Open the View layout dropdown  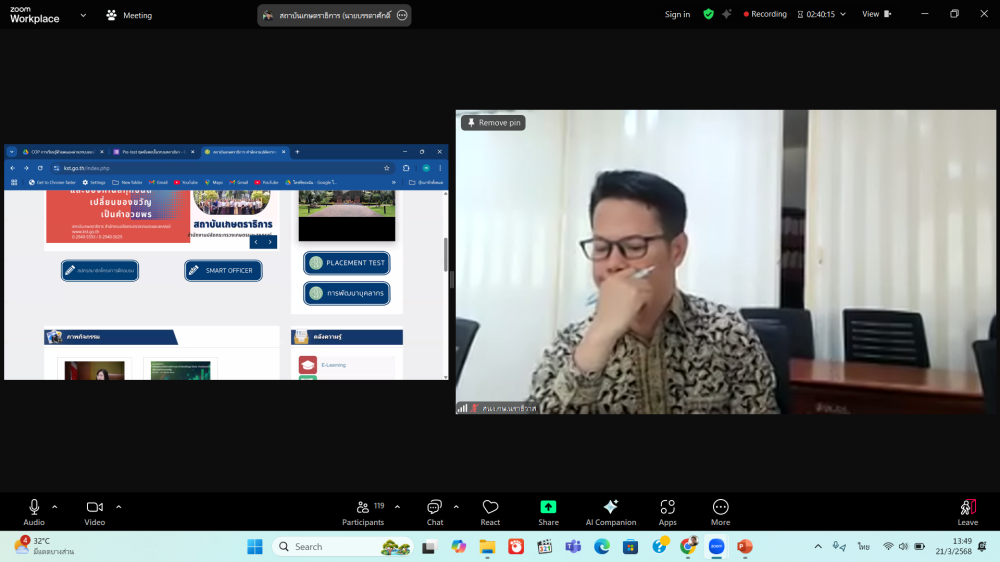click(x=876, y=14)
